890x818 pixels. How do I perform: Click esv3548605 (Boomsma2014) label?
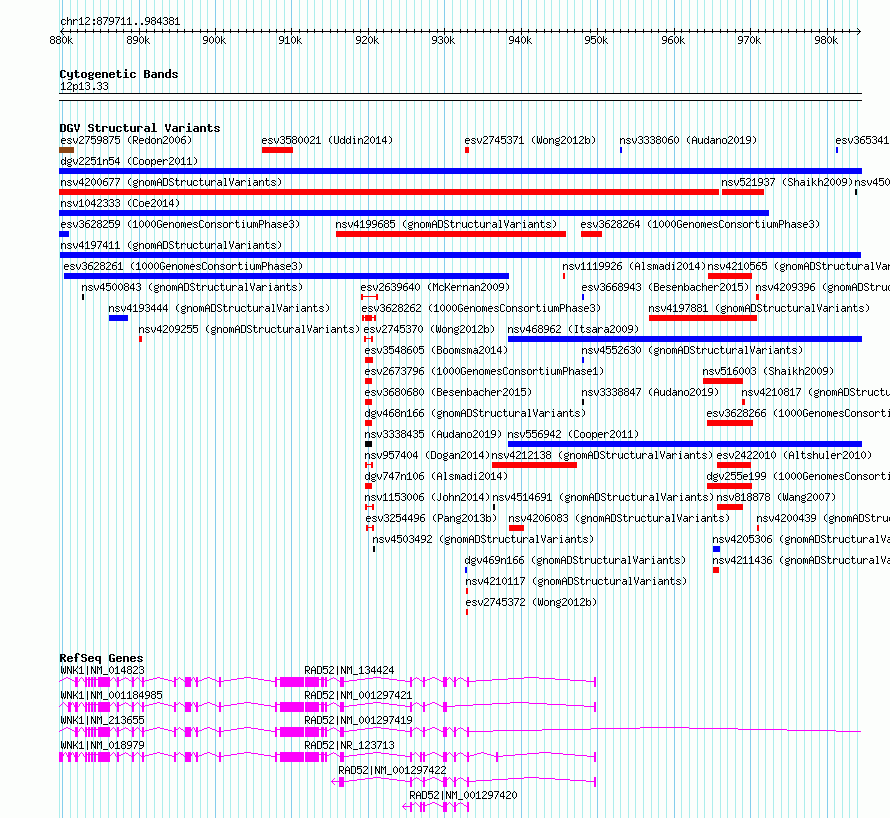coord(436,350)
